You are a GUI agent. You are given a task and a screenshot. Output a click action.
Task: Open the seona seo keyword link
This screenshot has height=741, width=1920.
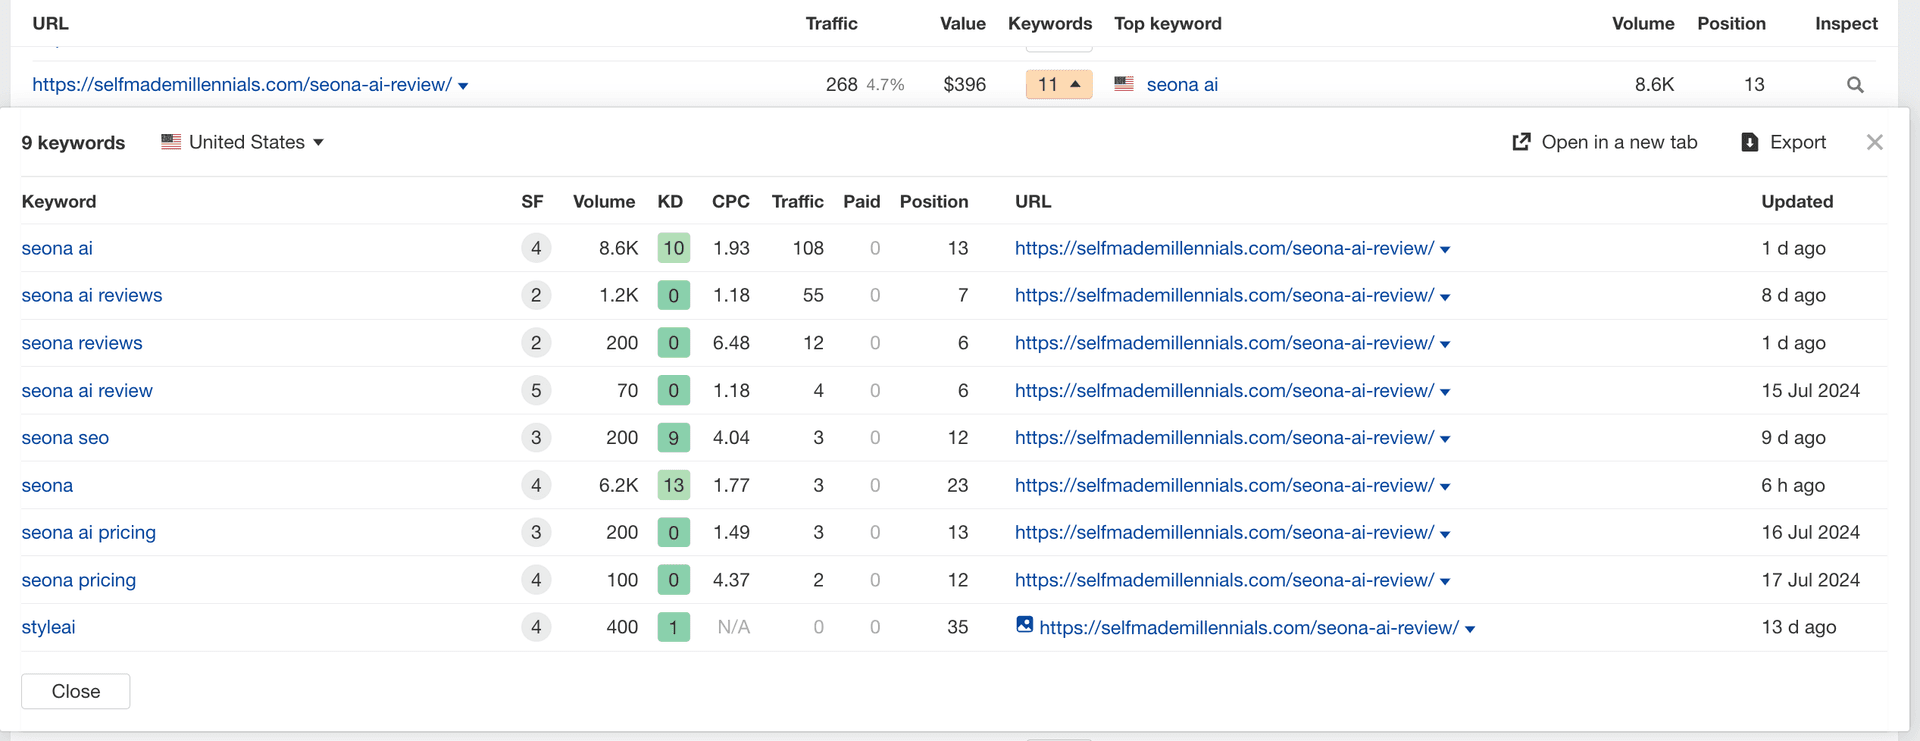65,437
